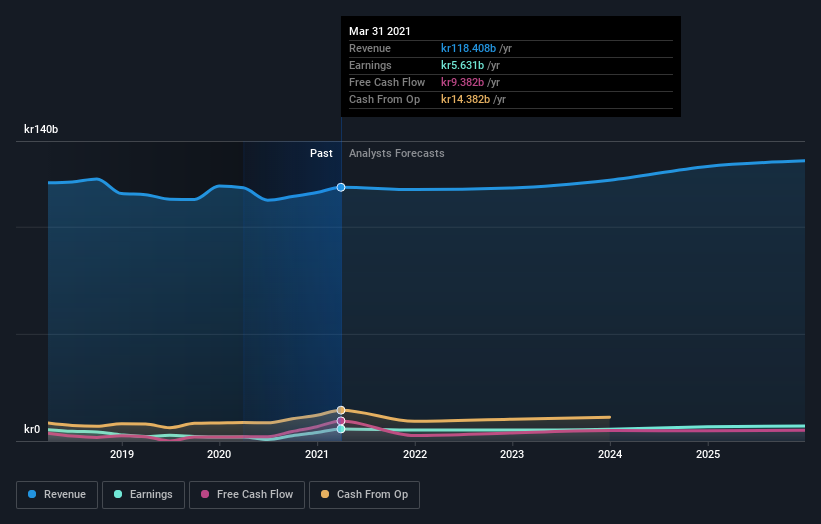Click the 2020 x-axis label
Viewport: 821px width, 524px height.
219,454
